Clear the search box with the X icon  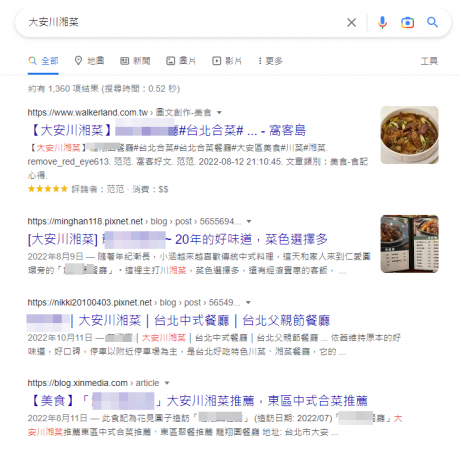tap(351, 23)
